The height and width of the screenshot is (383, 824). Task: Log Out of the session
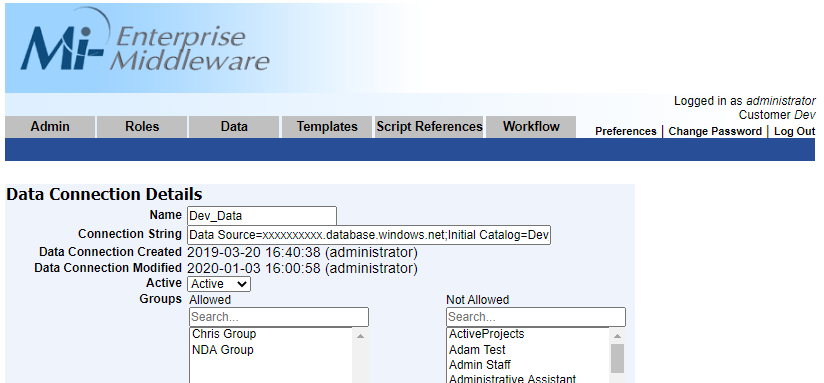click(794, 131)
